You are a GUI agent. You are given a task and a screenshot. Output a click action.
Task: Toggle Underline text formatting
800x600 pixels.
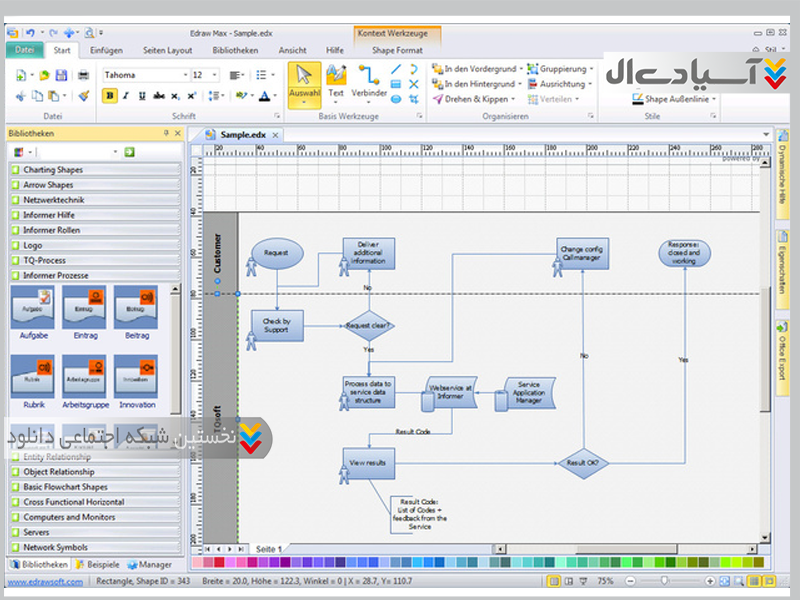click(142, 96)
